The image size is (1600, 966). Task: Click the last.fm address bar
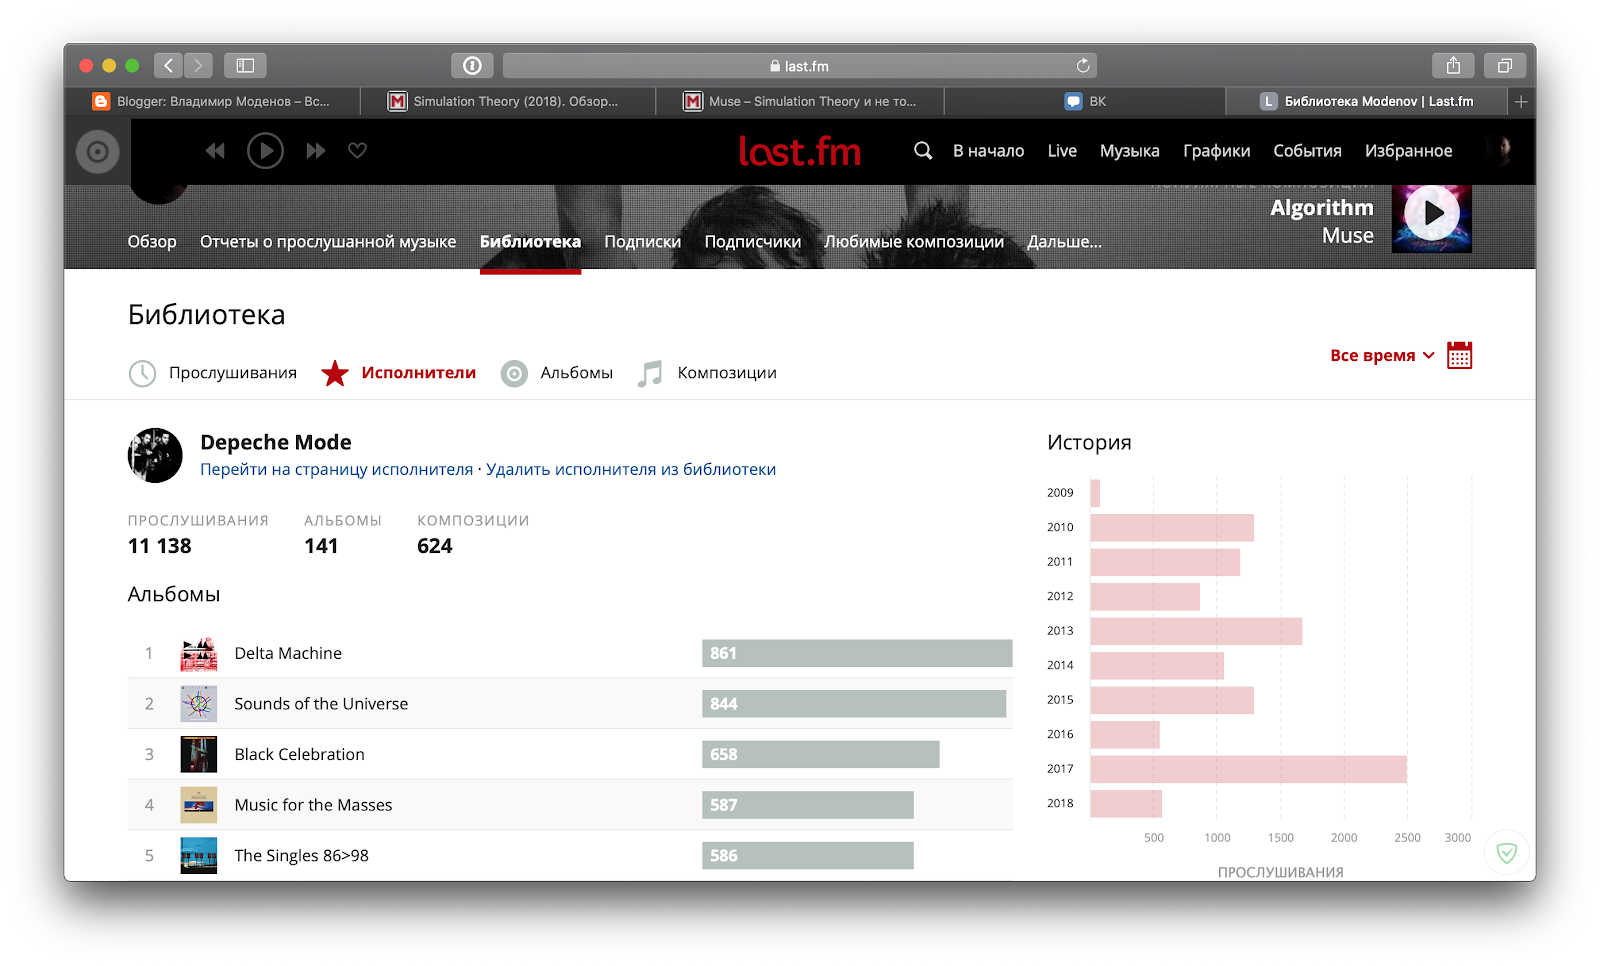click(x=799, y=66)
